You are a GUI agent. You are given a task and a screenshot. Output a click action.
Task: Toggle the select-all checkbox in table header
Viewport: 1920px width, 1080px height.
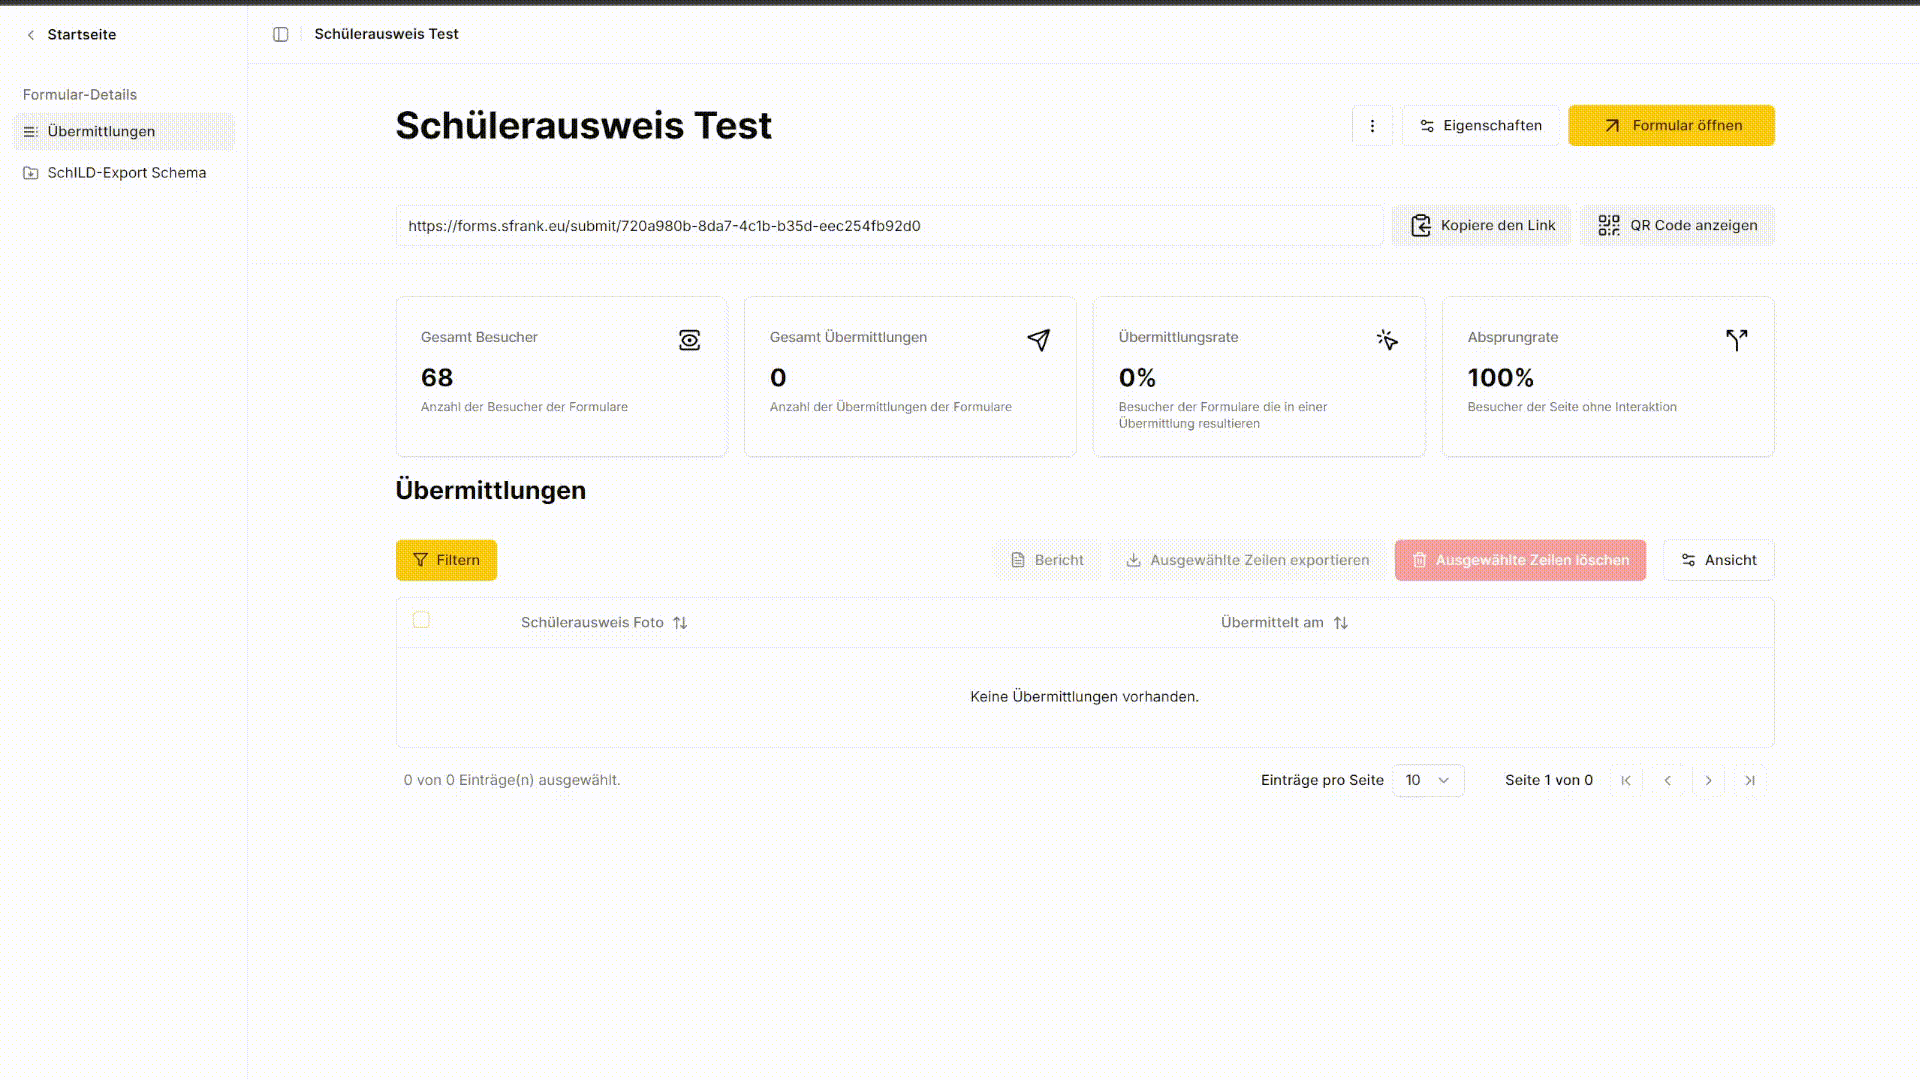(421, 620)
